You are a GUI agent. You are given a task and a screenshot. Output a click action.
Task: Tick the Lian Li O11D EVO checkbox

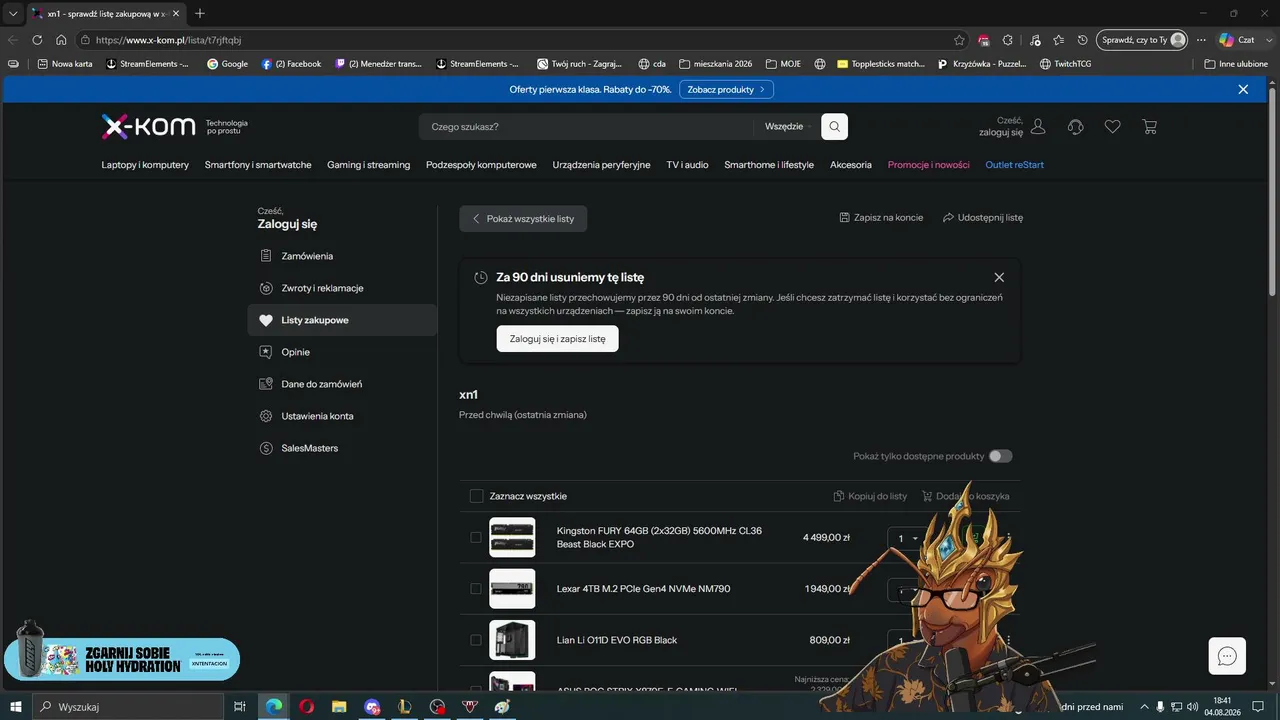pyautogui.click(x=476, y=640)
